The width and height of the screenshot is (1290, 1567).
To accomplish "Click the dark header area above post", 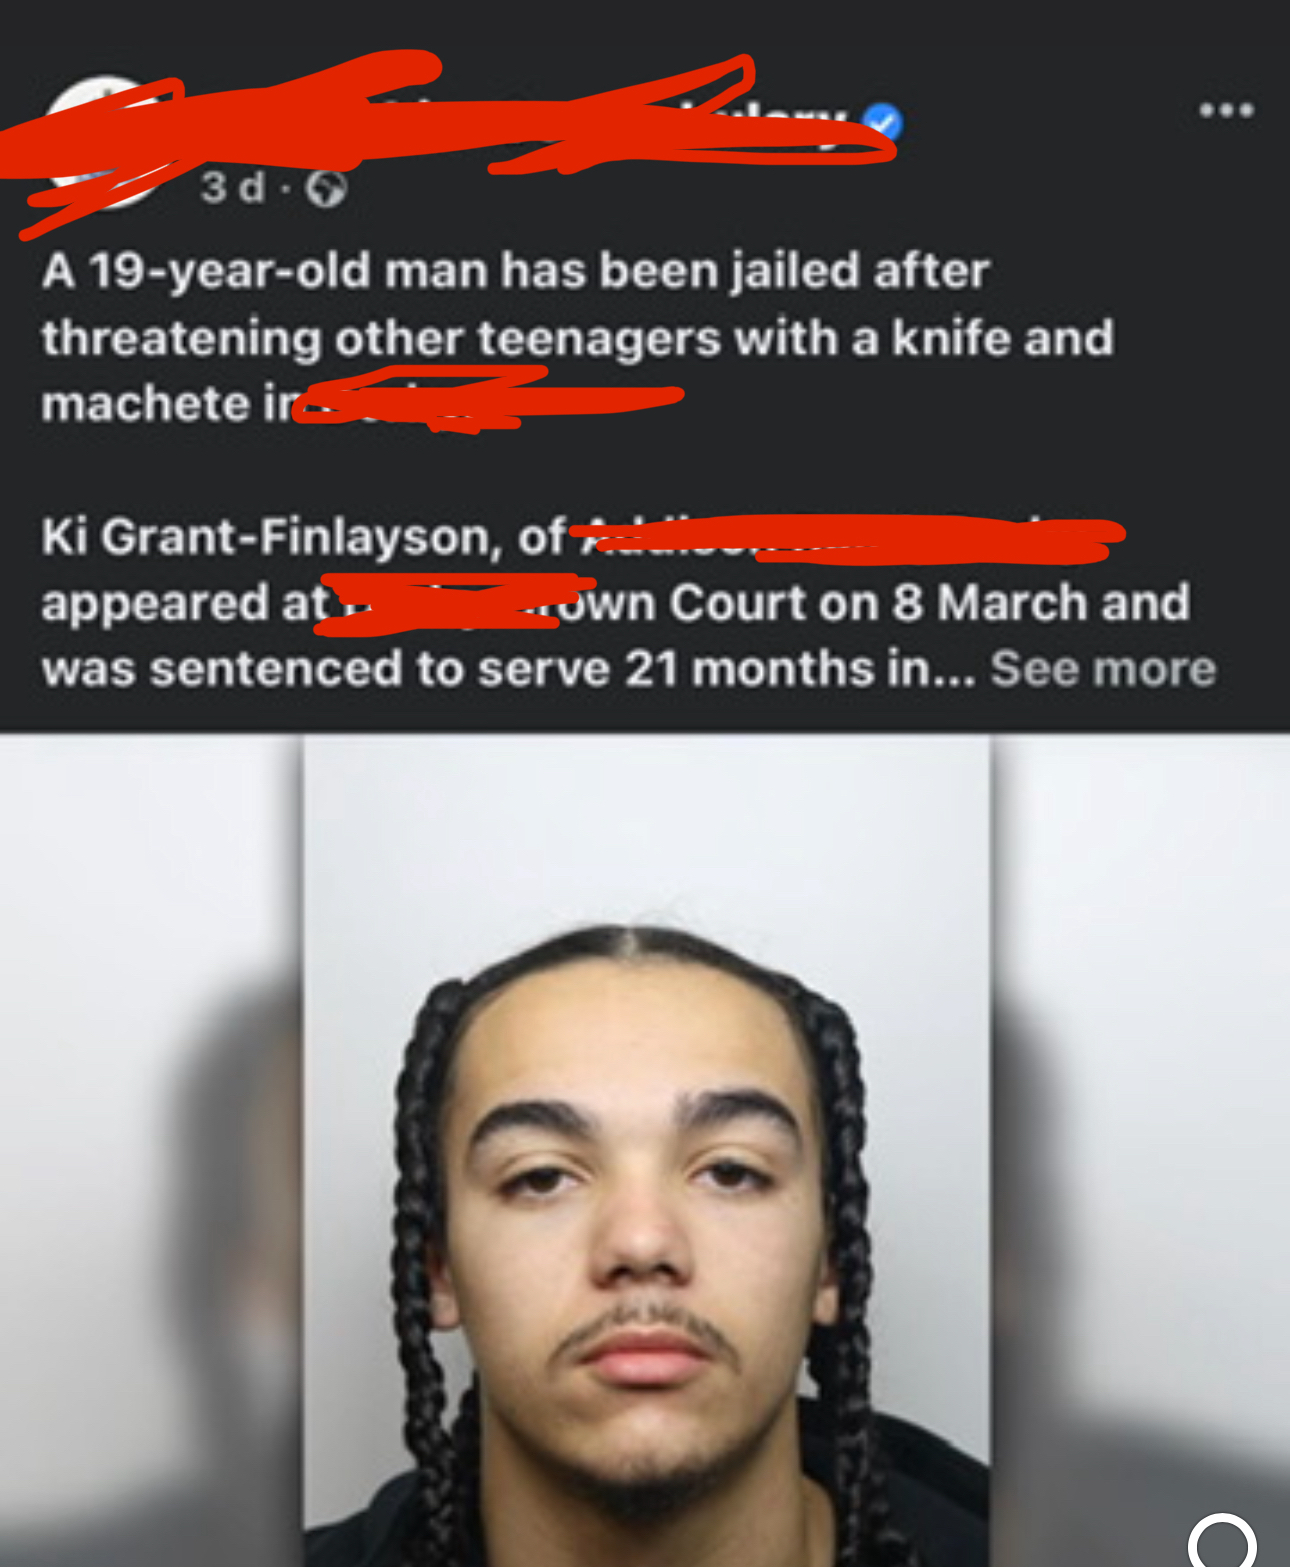I will tap(645, 30).
